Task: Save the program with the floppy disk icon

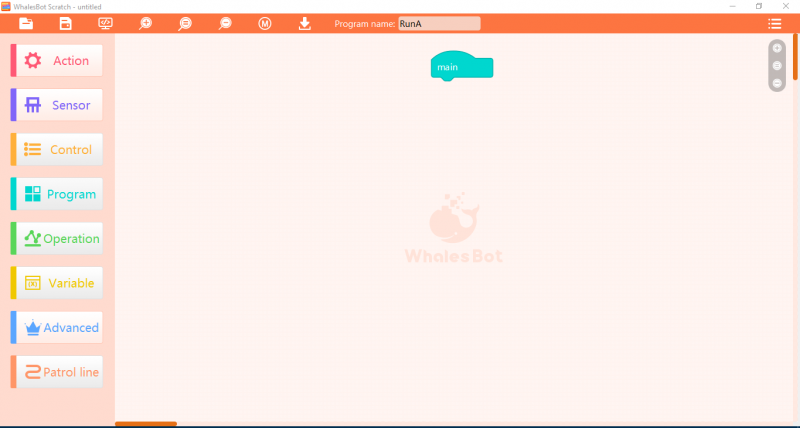Action: point(65,23)
